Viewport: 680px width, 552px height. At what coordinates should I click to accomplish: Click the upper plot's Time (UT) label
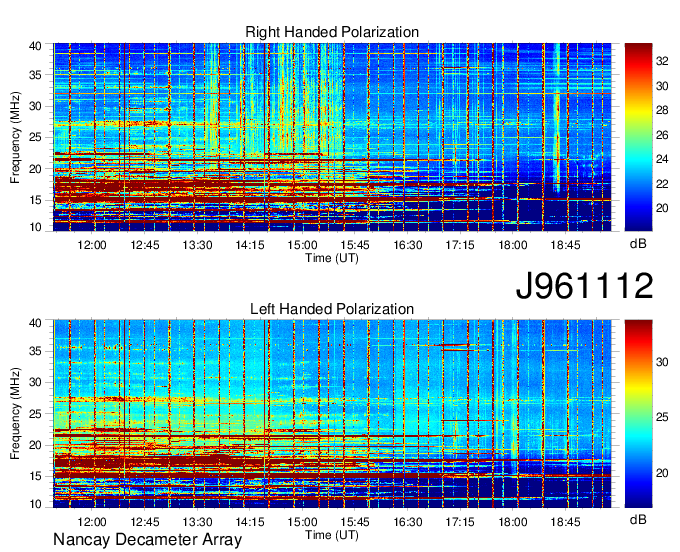(332, 258)
